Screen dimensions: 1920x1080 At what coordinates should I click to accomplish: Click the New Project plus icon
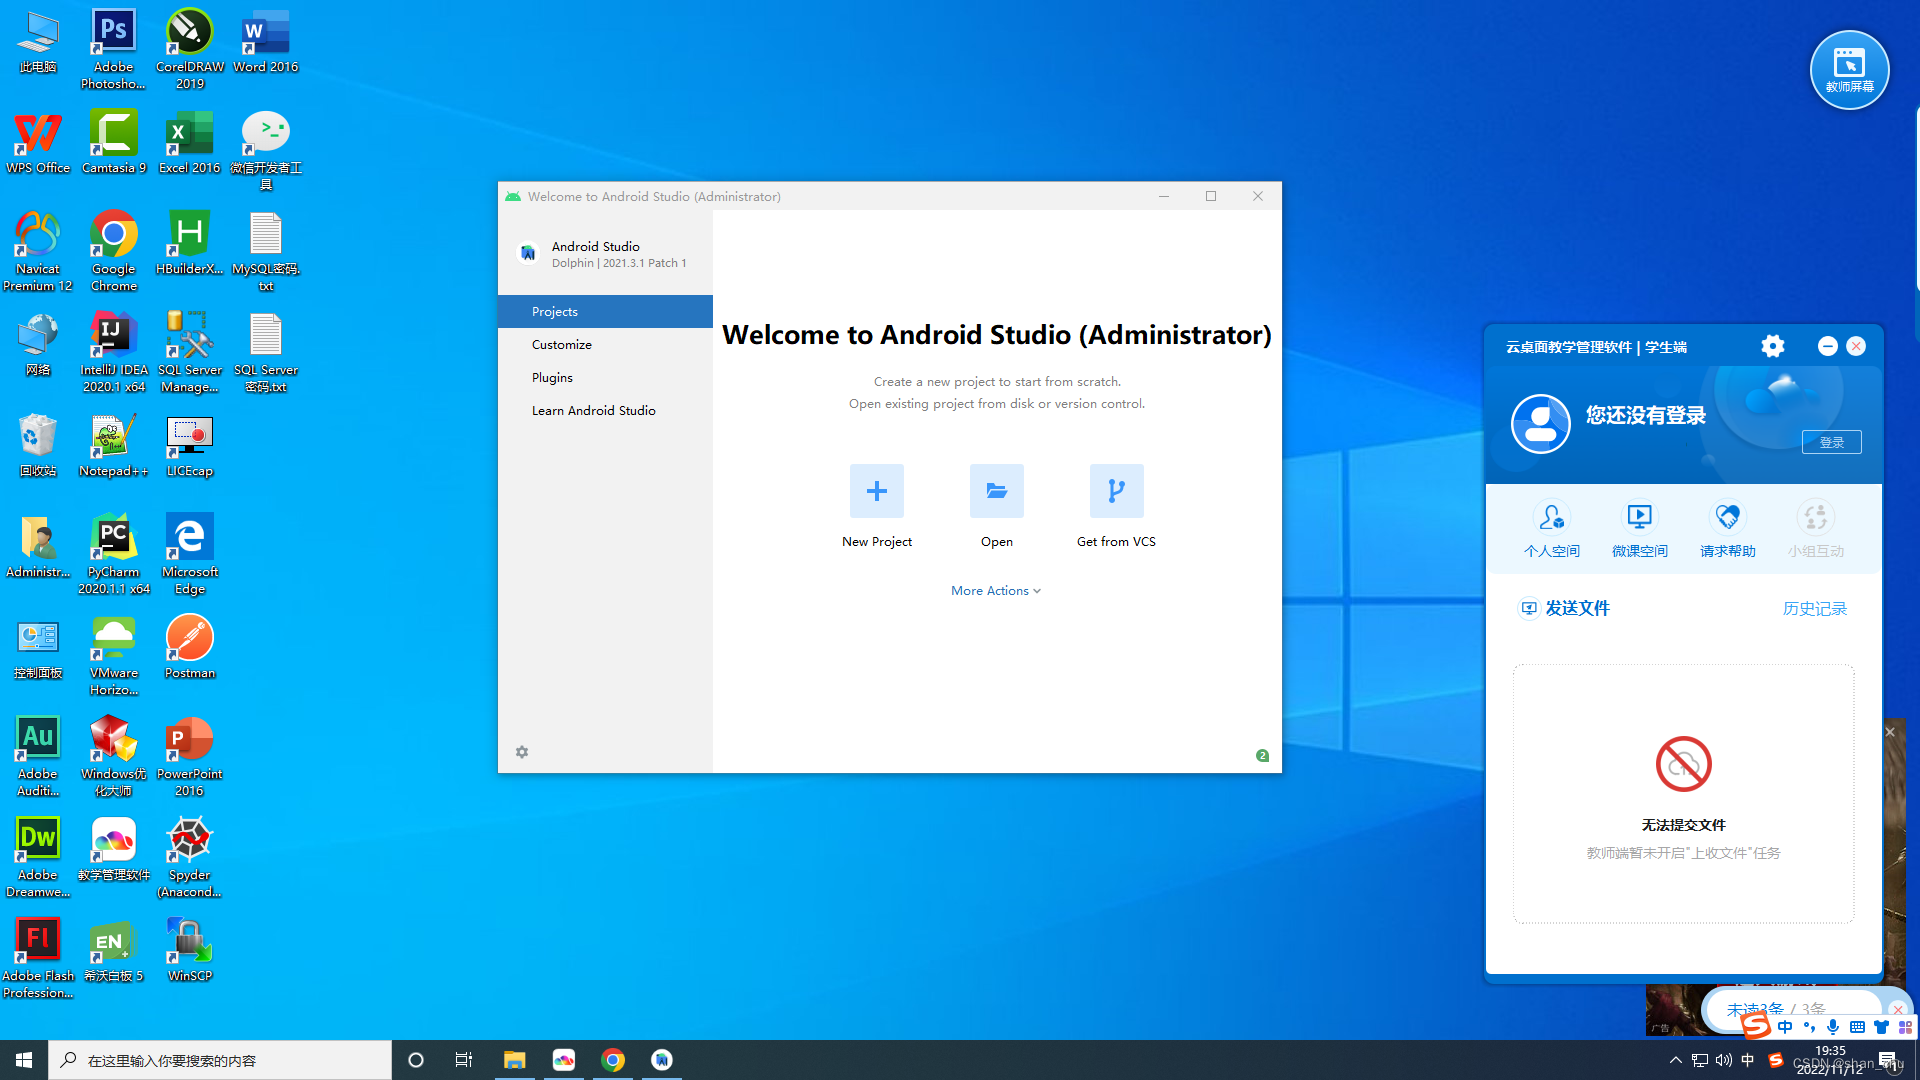click(x=876, y=491)
